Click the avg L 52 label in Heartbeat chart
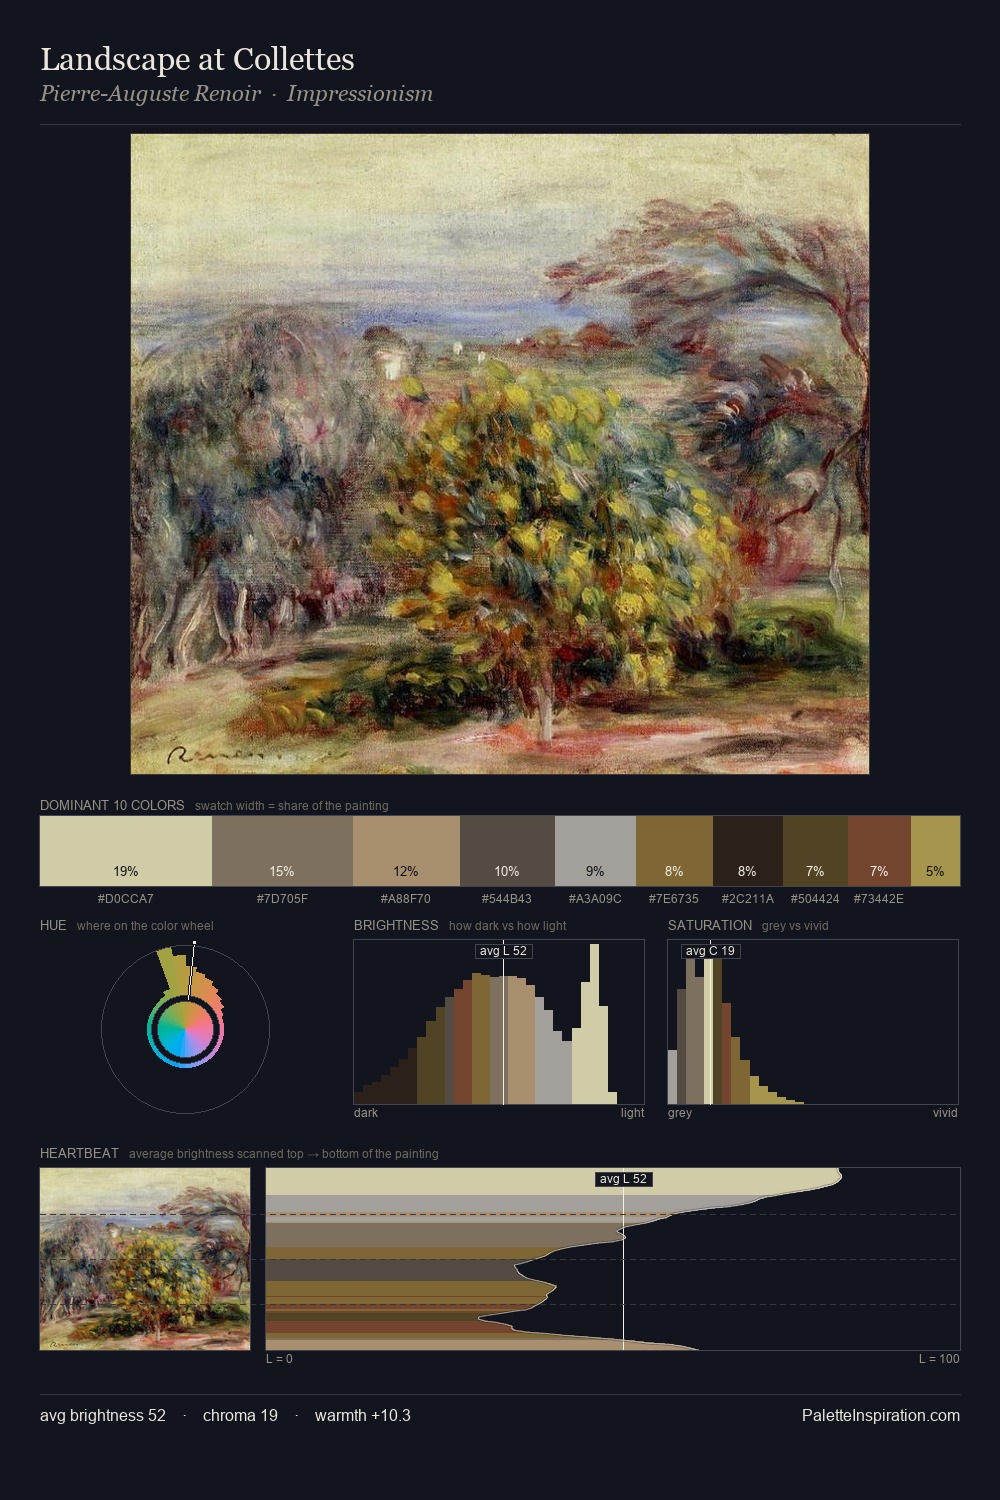 [623, 1179]
